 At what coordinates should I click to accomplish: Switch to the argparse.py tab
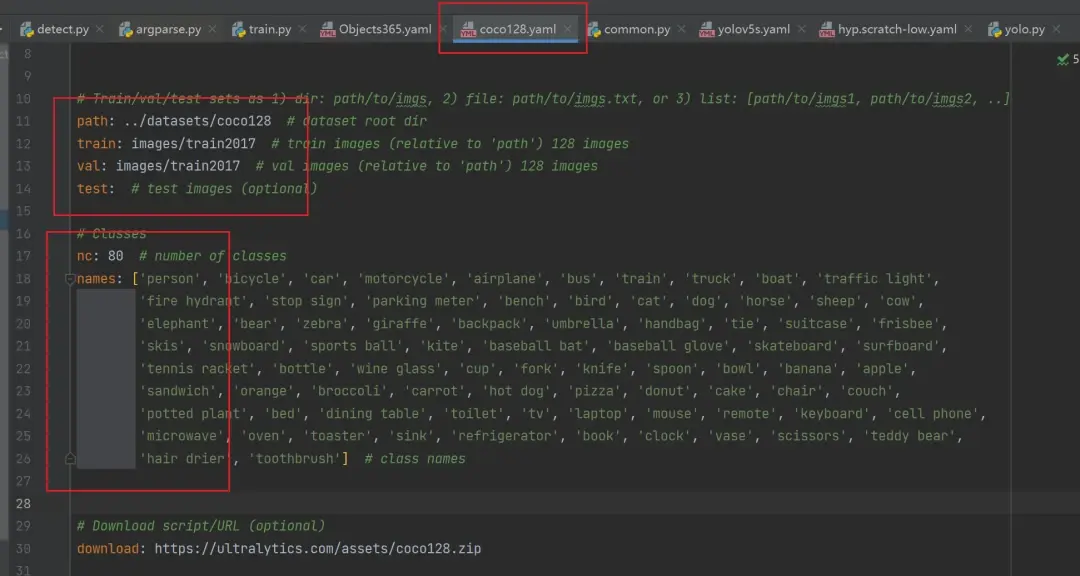[x=169, y=30]
